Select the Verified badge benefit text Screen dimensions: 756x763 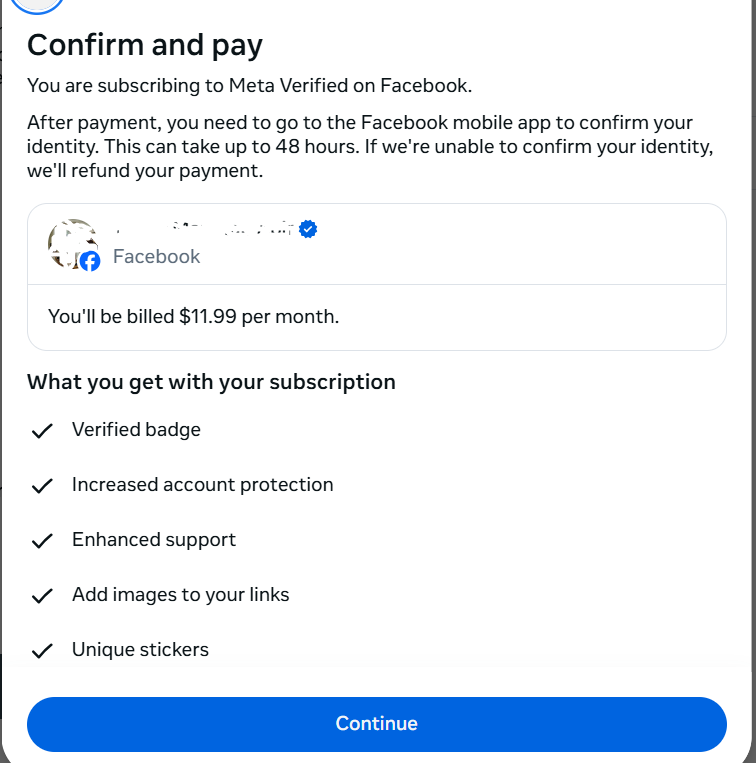pos(136,430)
